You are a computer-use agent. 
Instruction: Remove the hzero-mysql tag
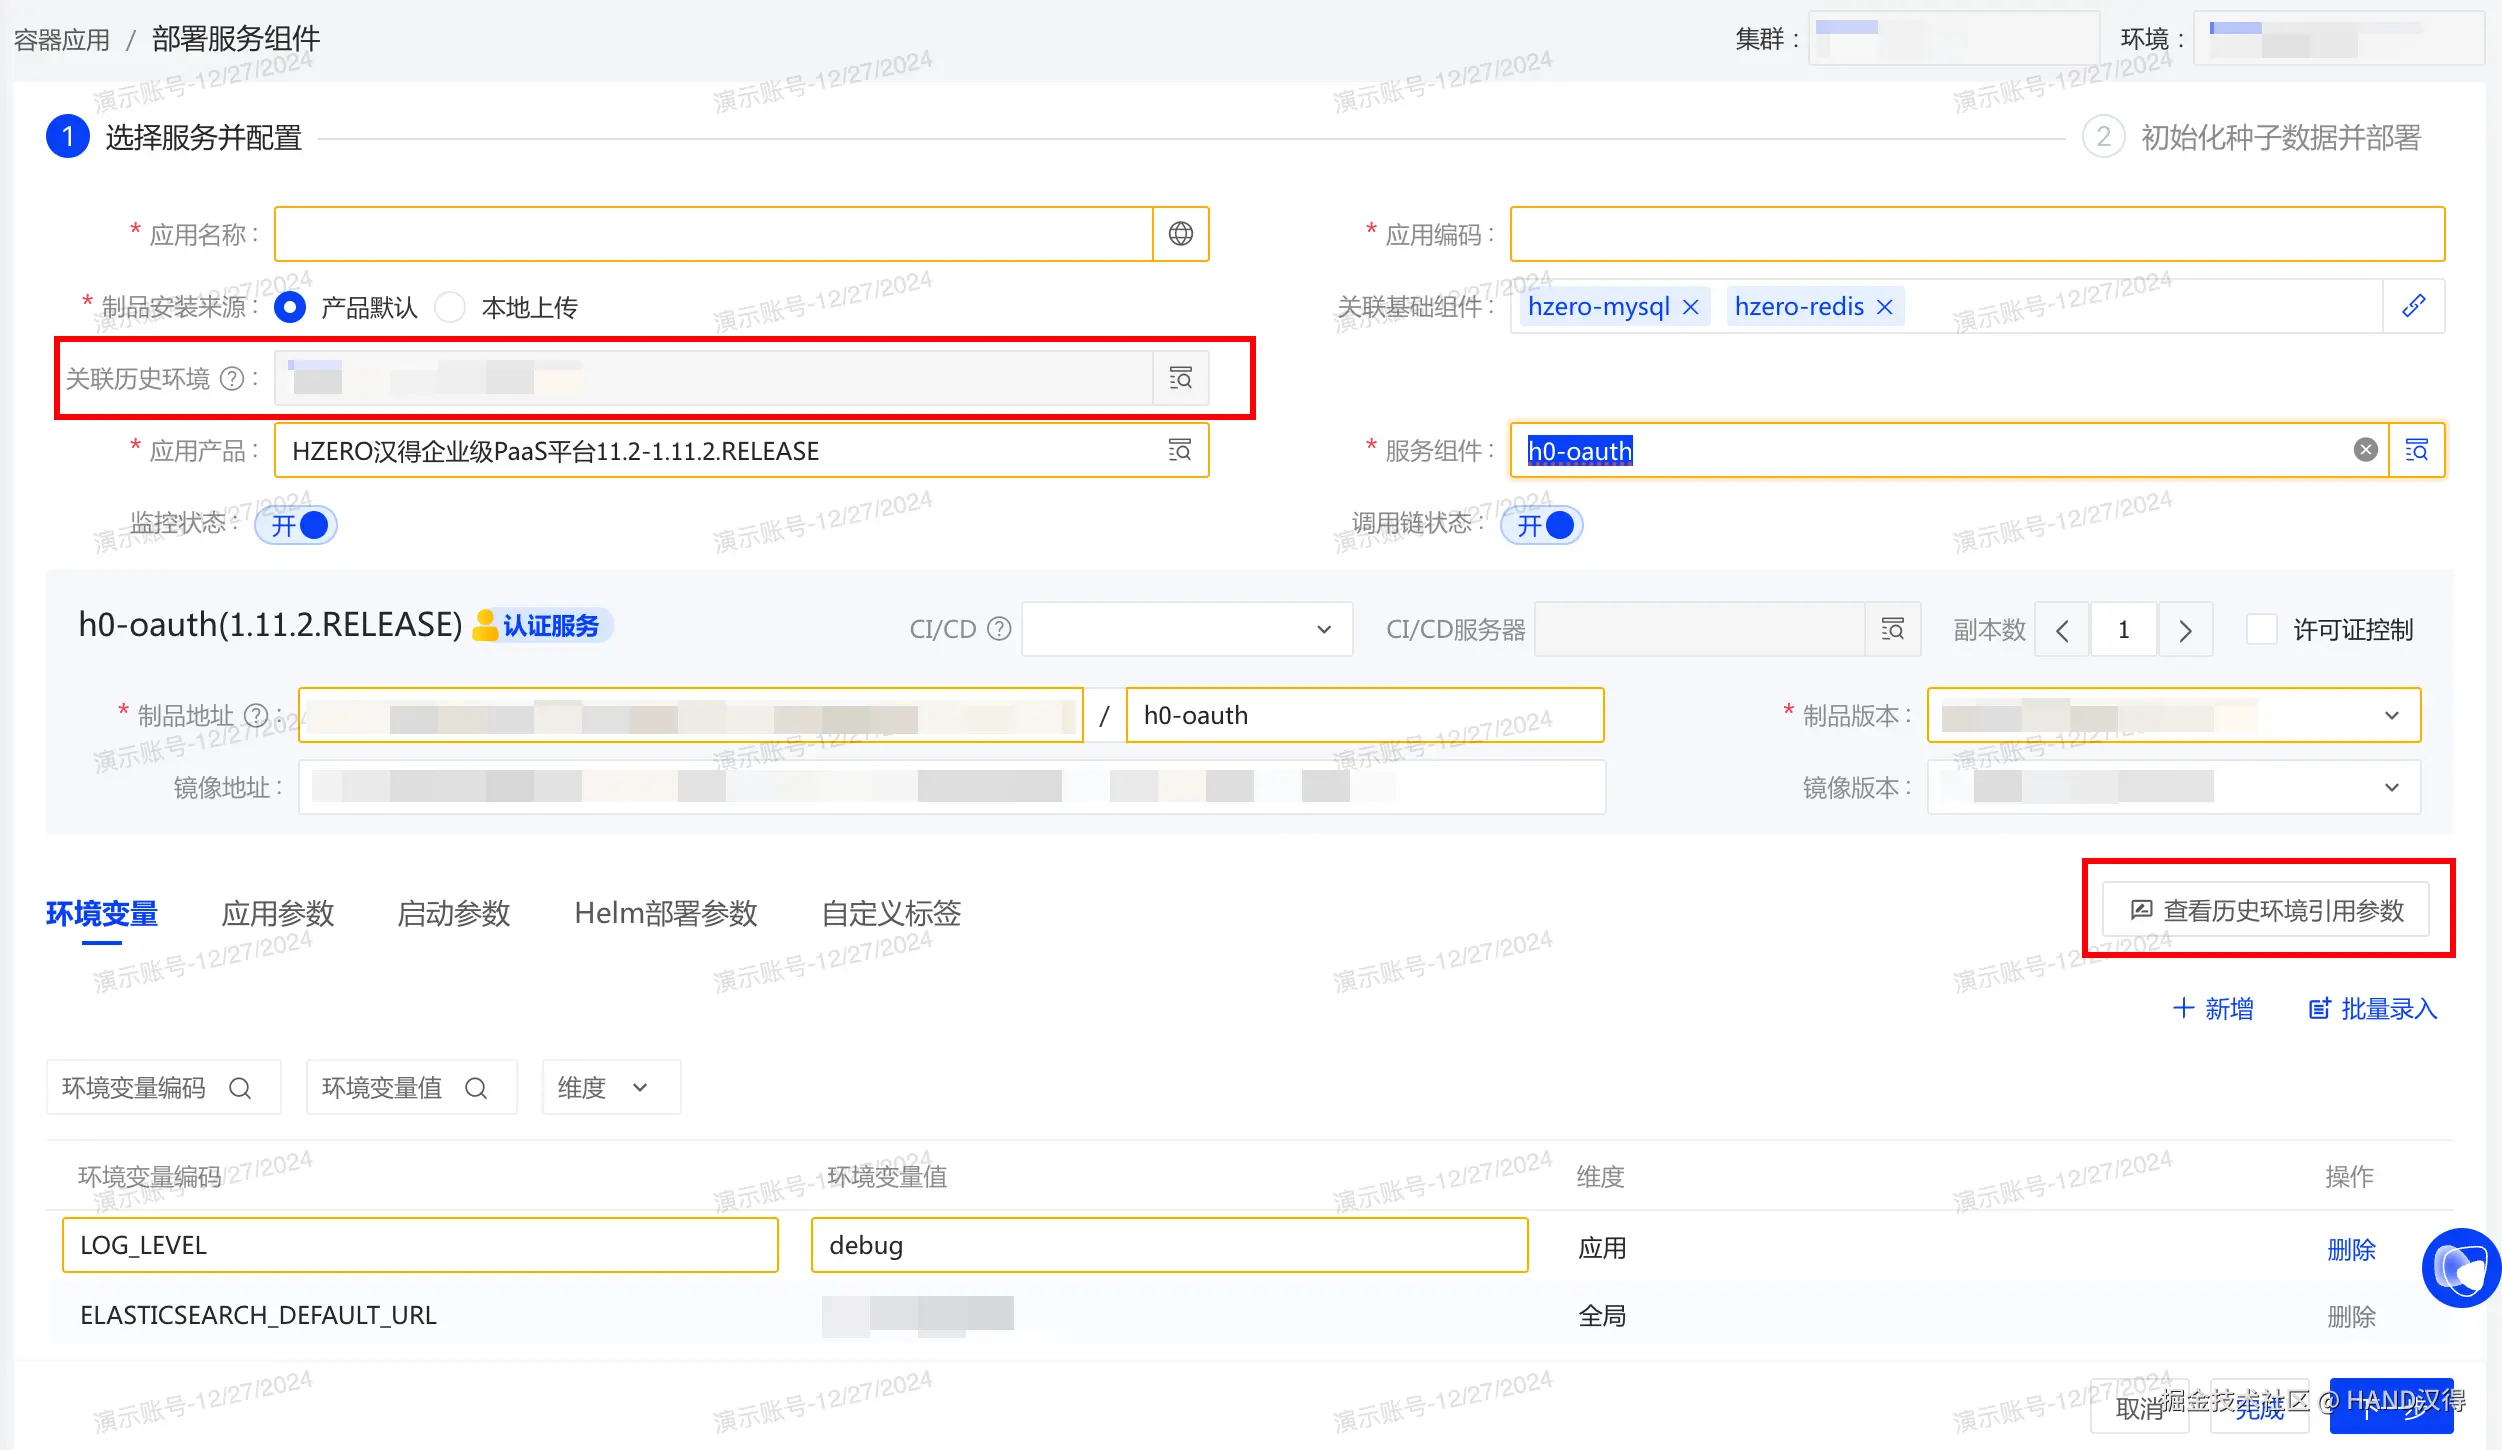1691,307
